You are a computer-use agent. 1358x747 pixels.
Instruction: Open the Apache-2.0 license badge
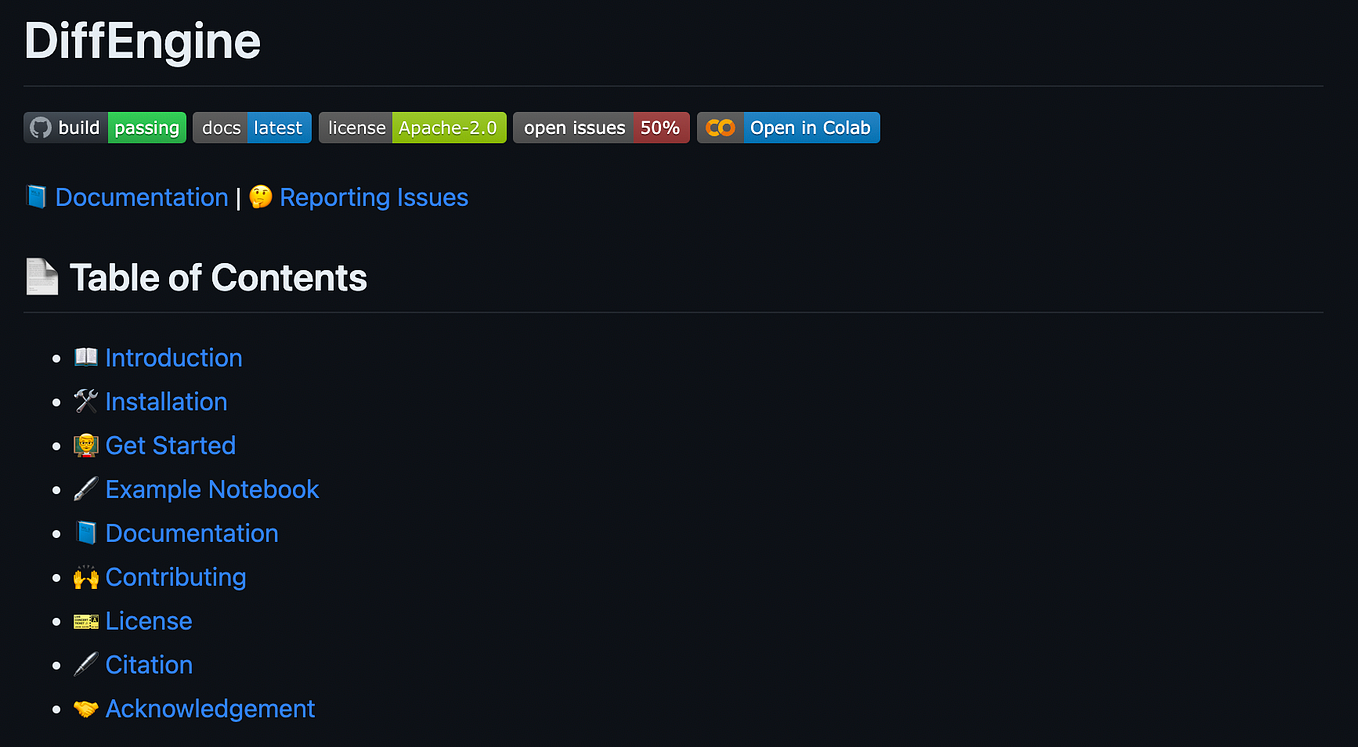412,127
